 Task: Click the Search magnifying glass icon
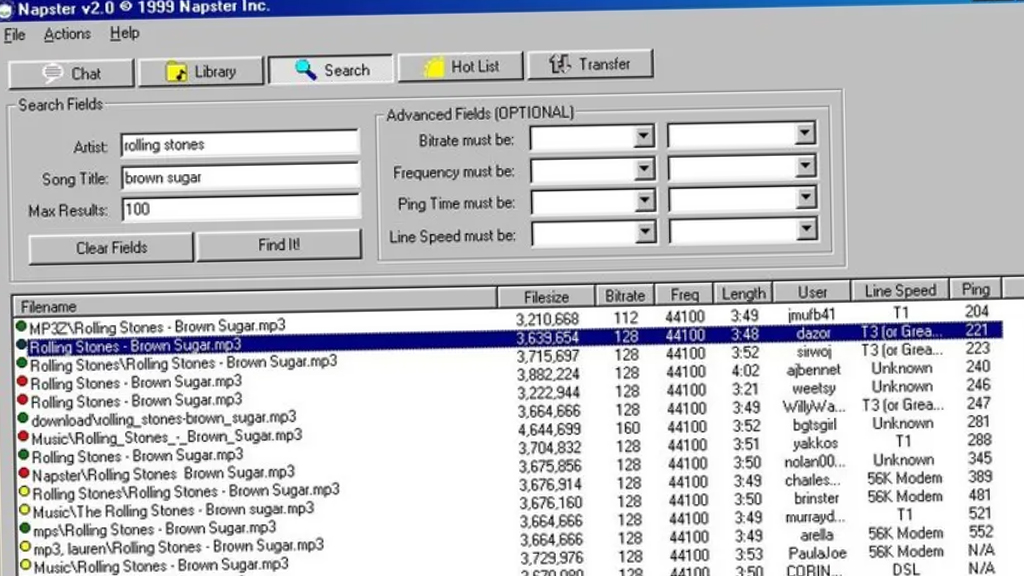(x=305, y=69)
